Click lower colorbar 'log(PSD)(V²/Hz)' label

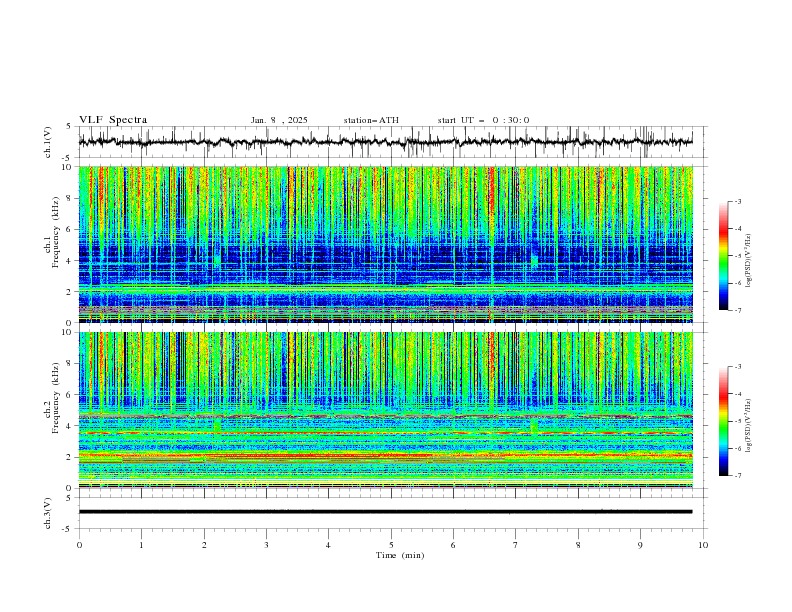(x=749, y=426)
